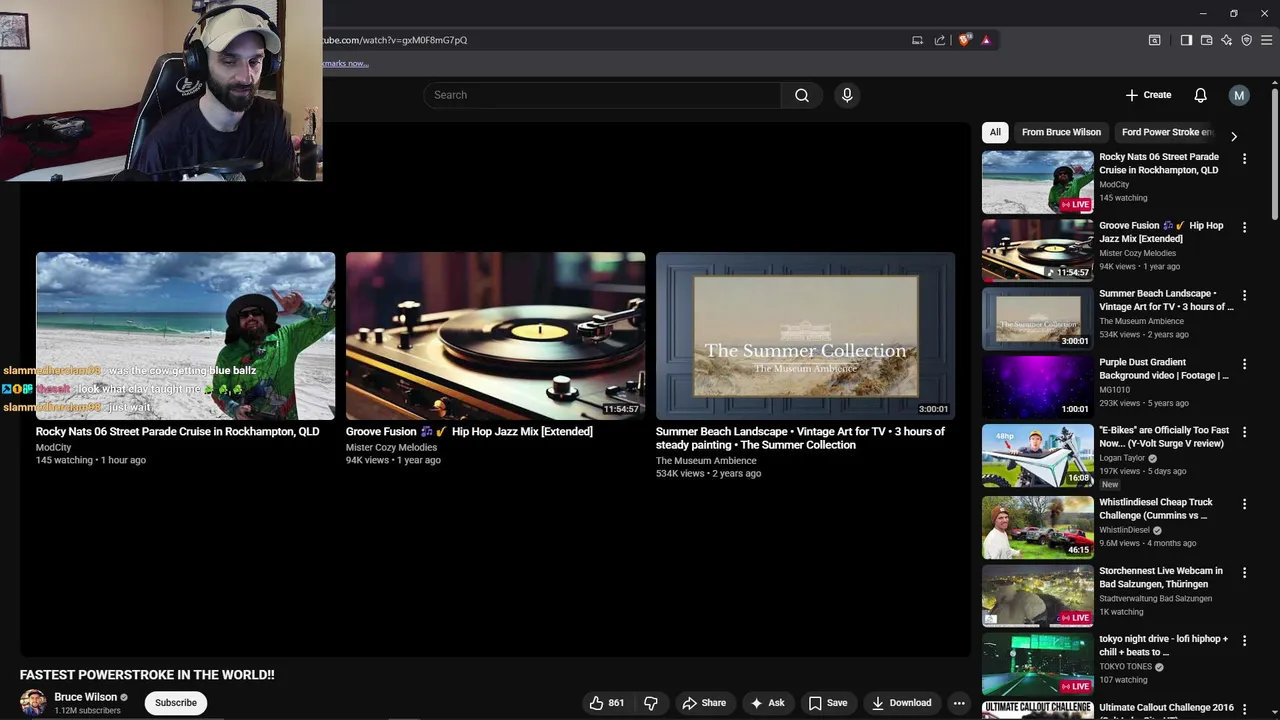The image size is (1280, 720).
Task: Open options menu for Groove Fusion sidebar video
Action: (1244, 227)
